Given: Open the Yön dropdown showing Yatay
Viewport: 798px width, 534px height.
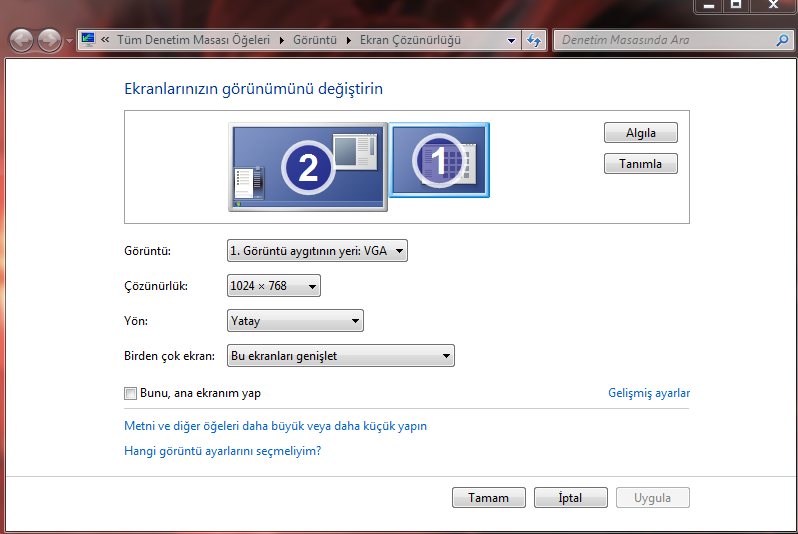Looking at the screenshot, I should (x=295, y=321).
